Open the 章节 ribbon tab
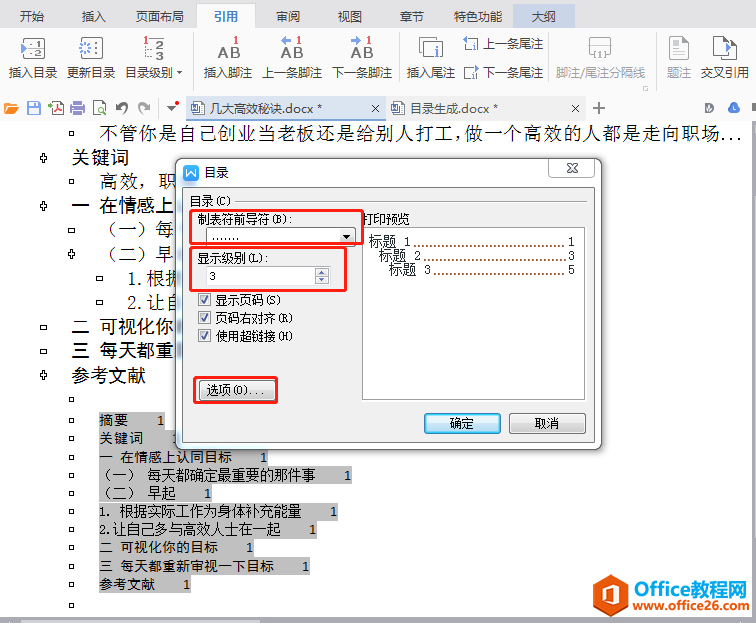756x623 pixels. click(411, 17)
